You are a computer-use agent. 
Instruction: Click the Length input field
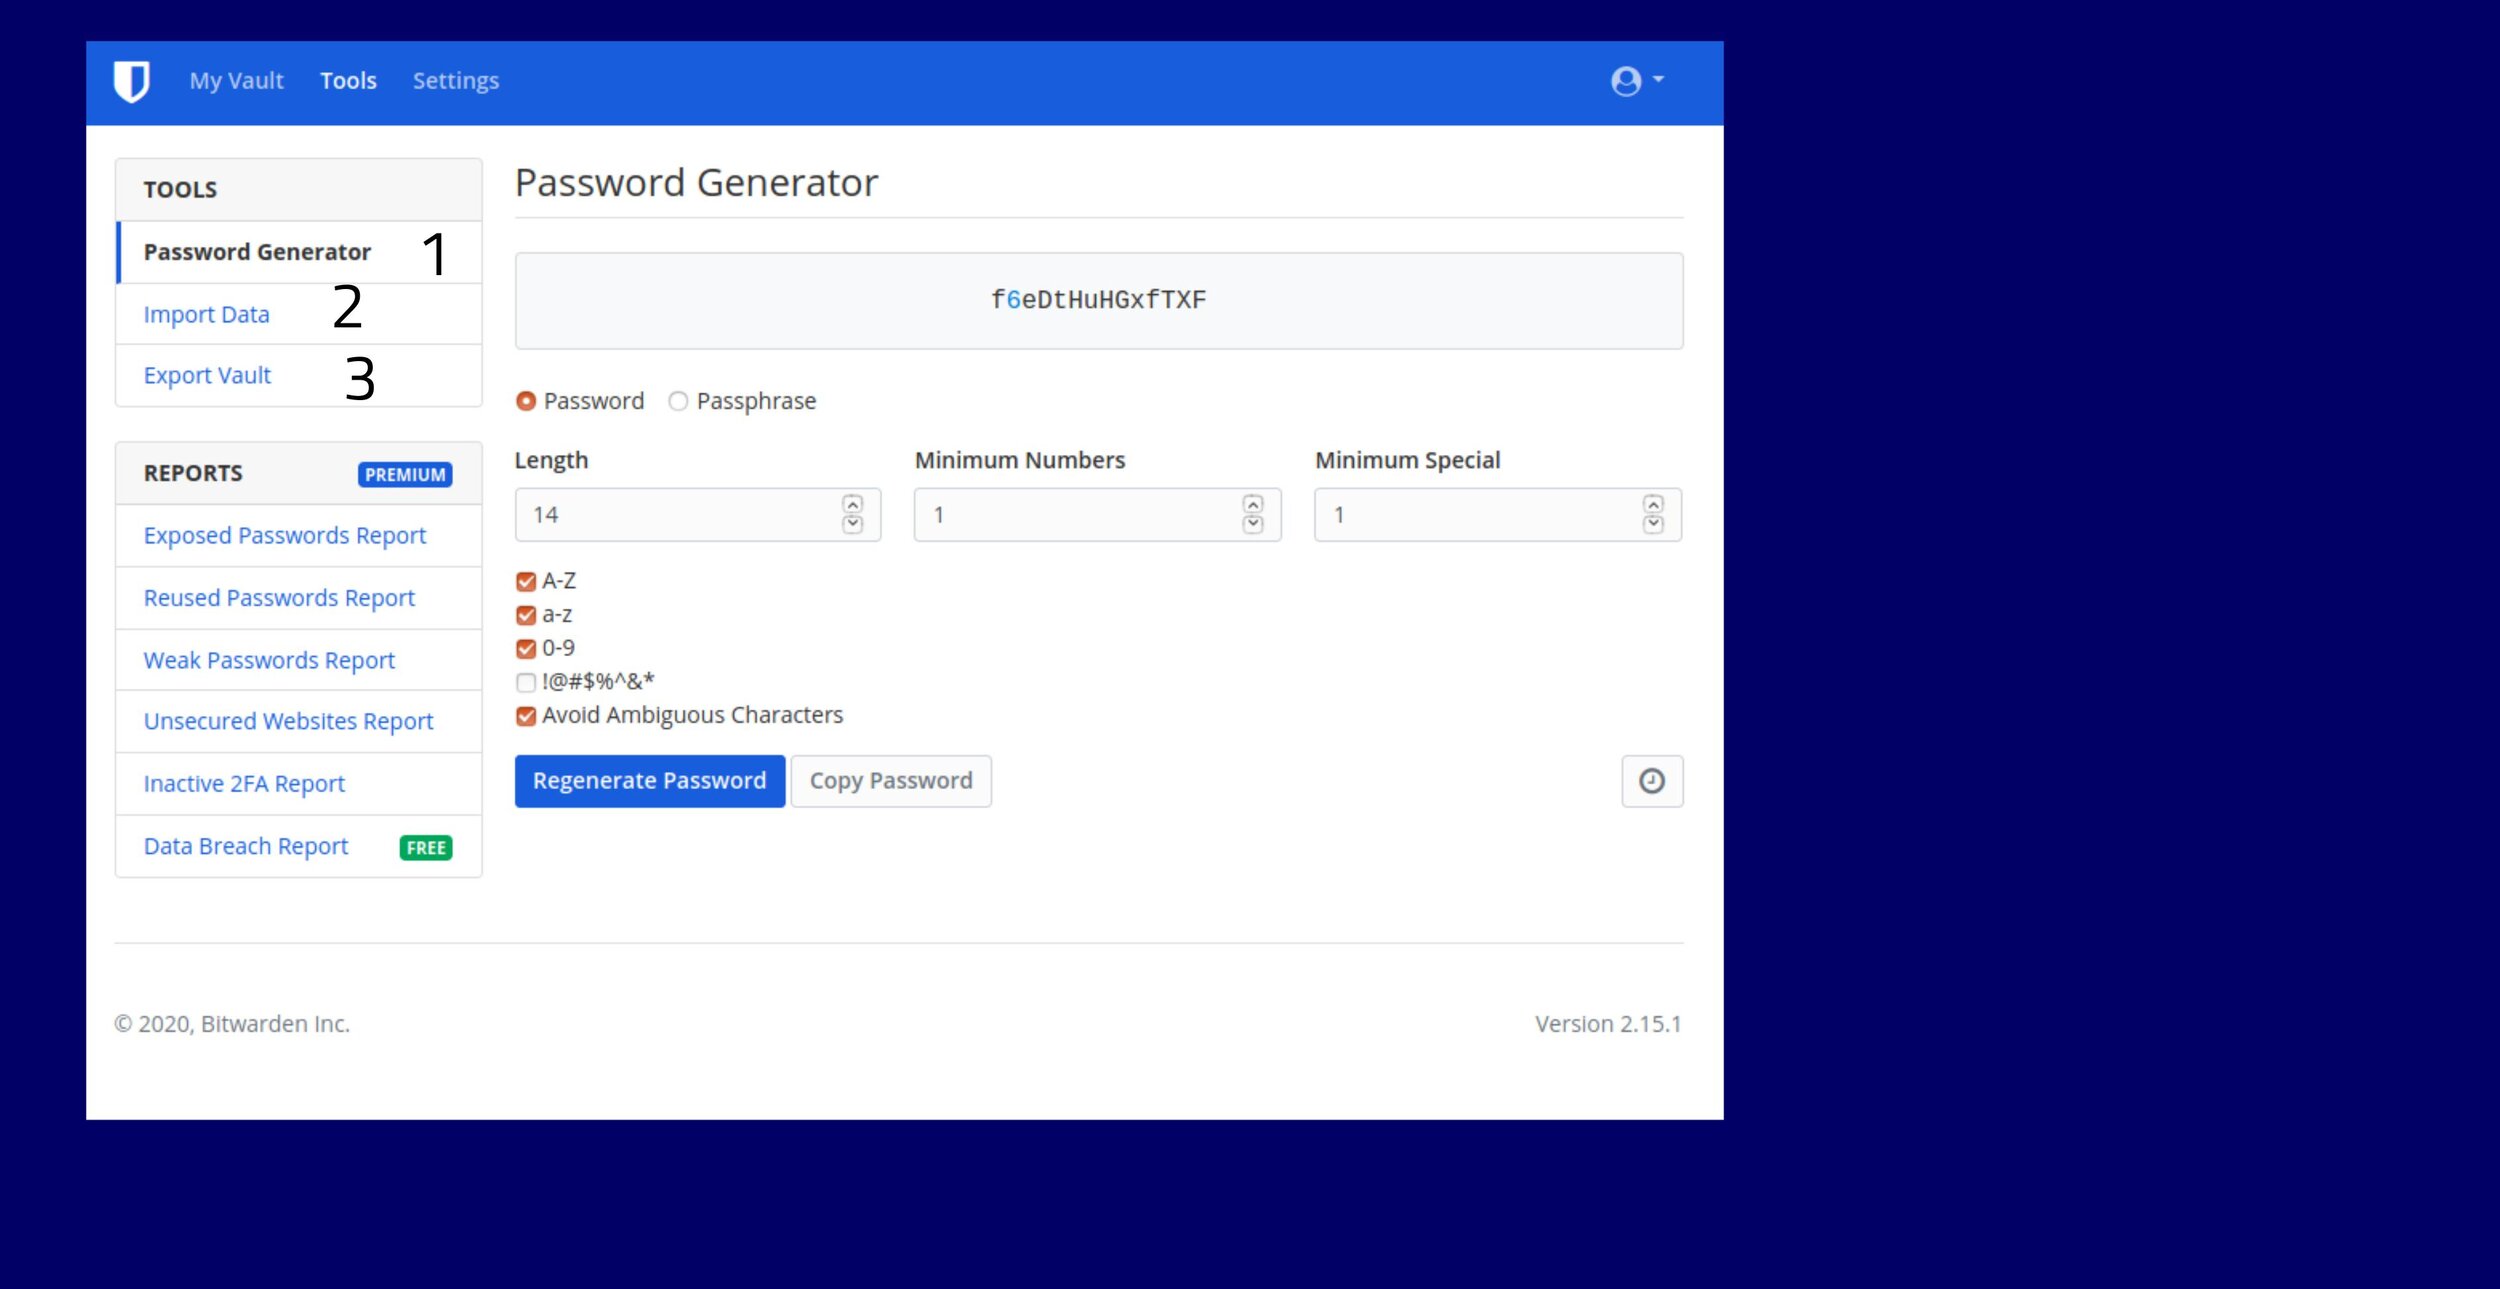[x=698, y=515]
